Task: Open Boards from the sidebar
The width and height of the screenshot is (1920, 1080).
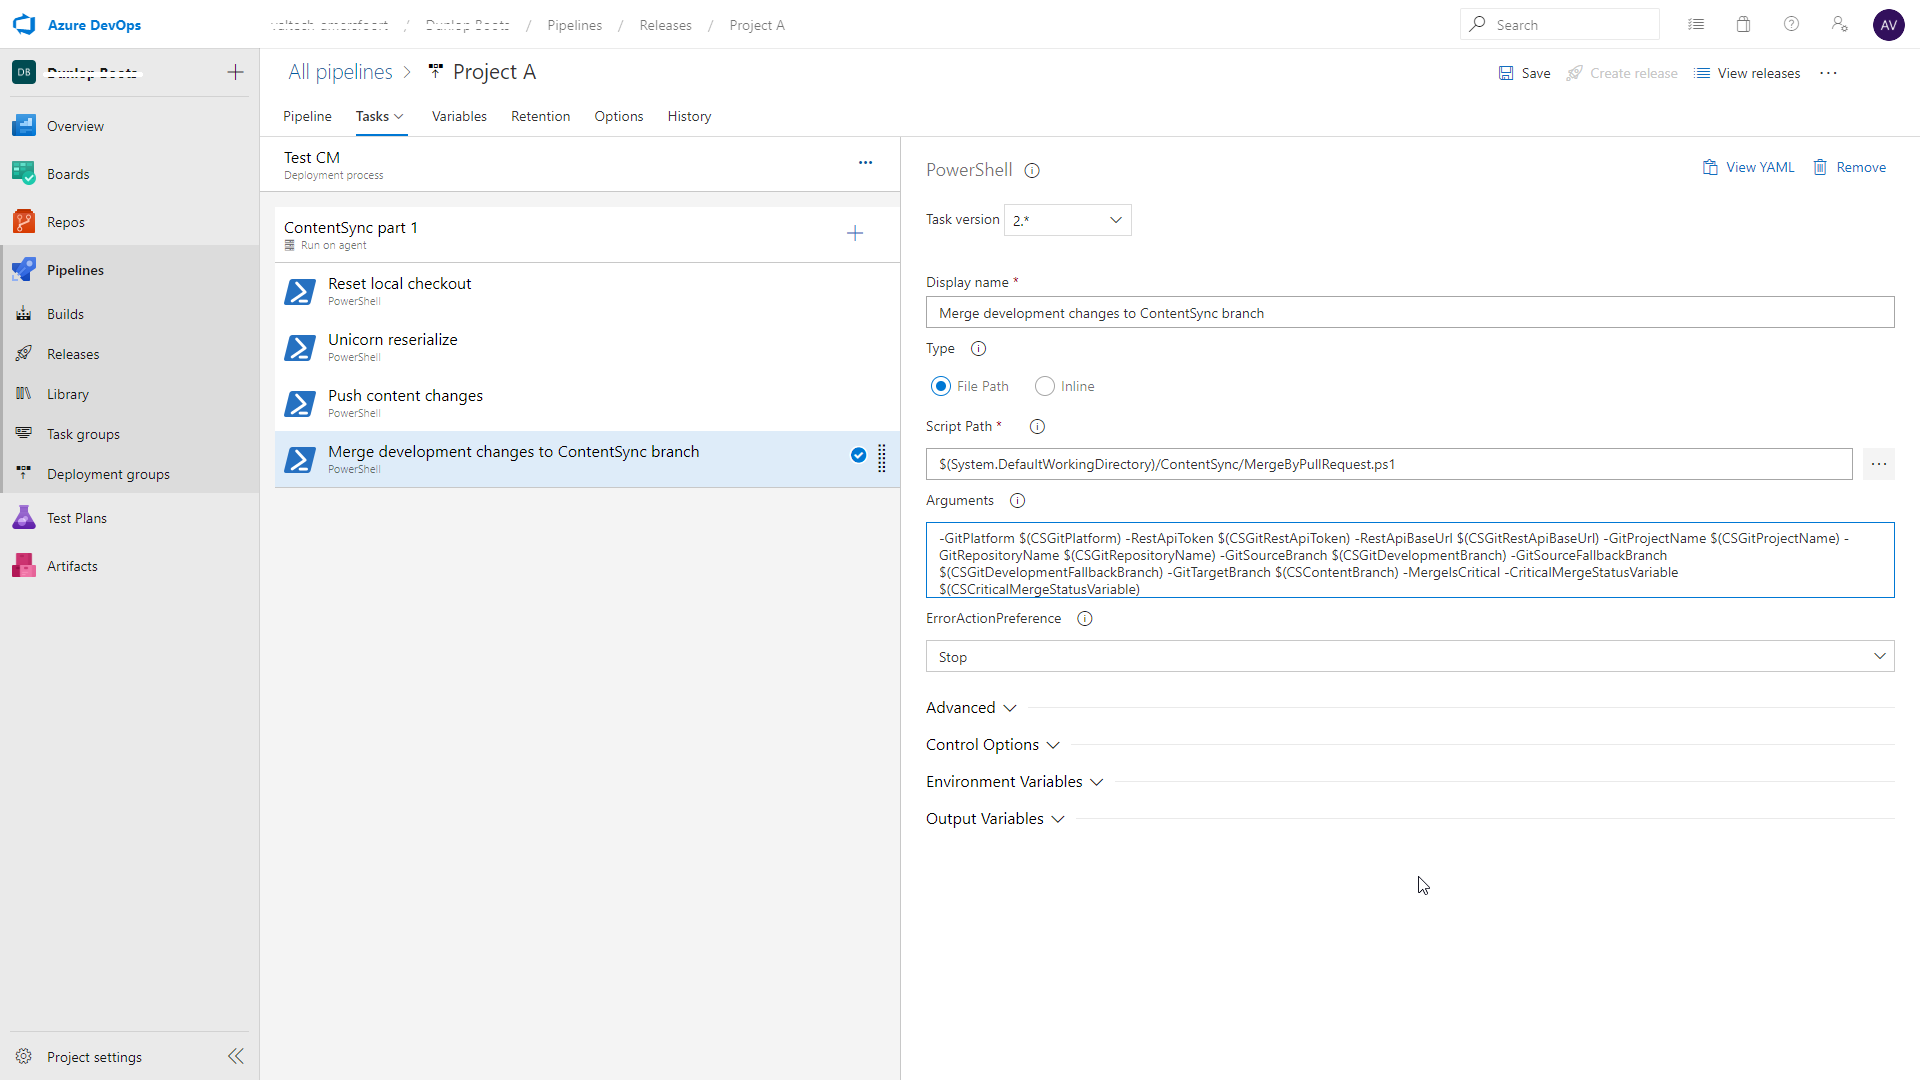Action: point(68,174)
